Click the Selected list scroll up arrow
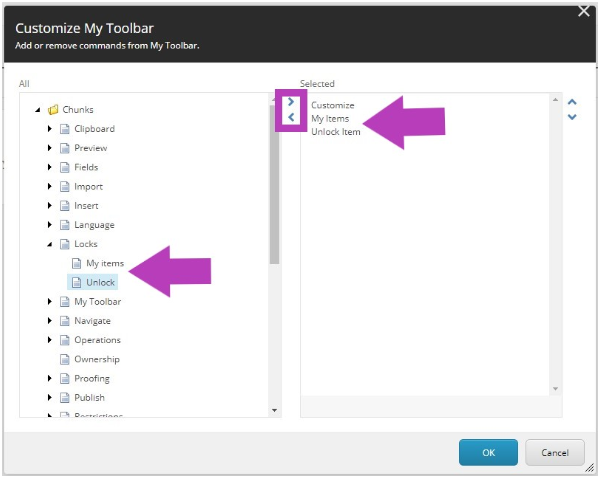This screenshot has height=478, width=599. [555, 100]
